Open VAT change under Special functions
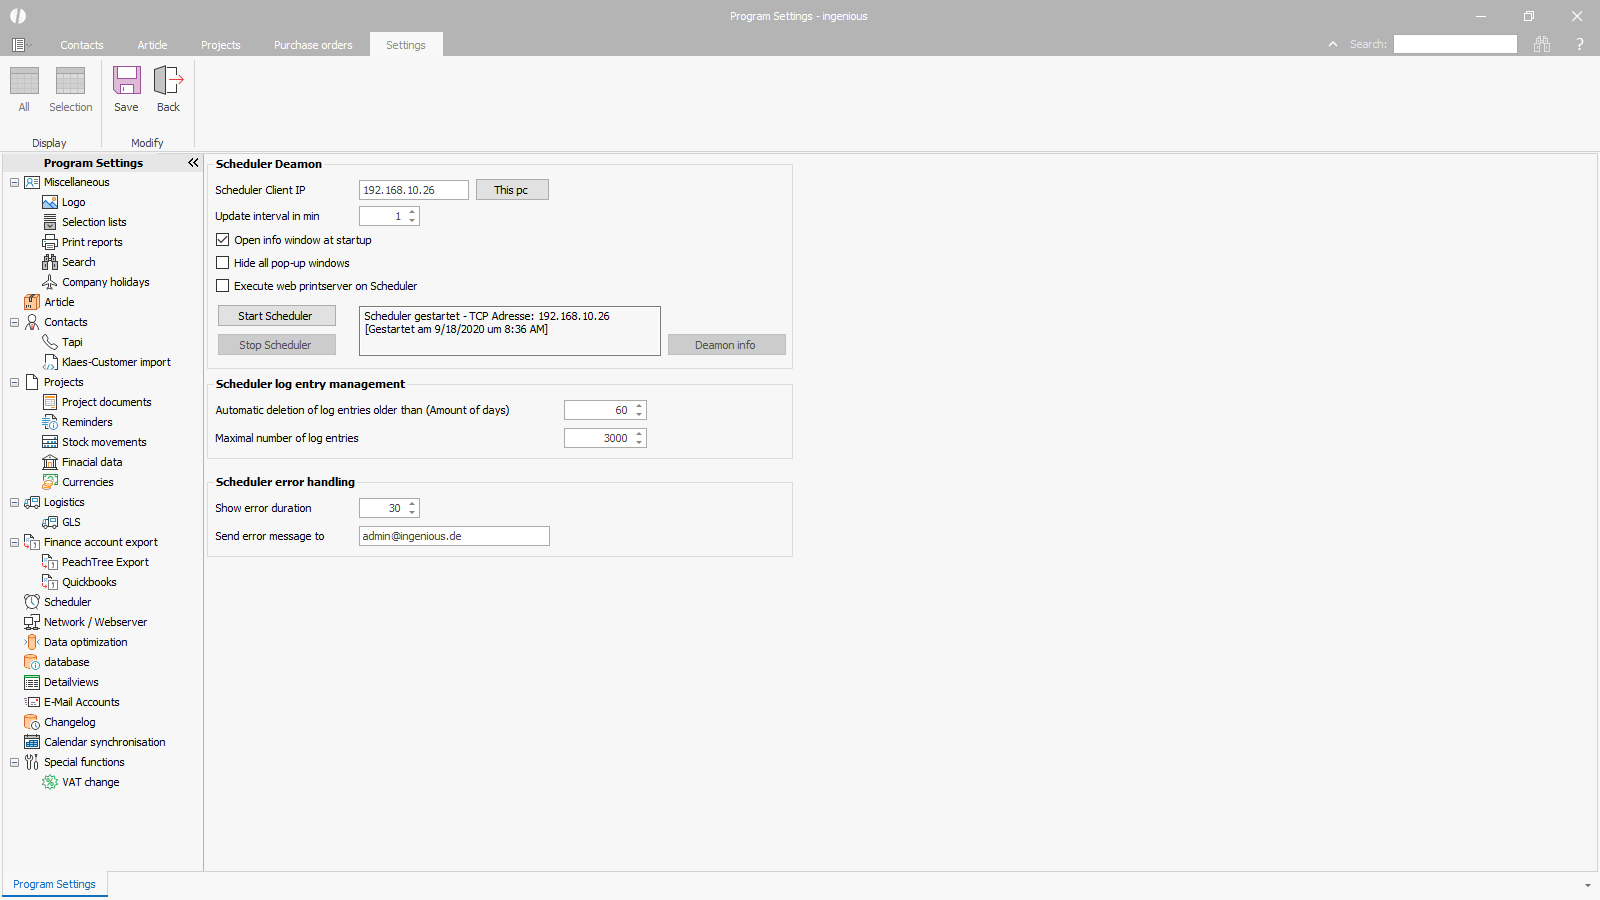 point(90,782)
